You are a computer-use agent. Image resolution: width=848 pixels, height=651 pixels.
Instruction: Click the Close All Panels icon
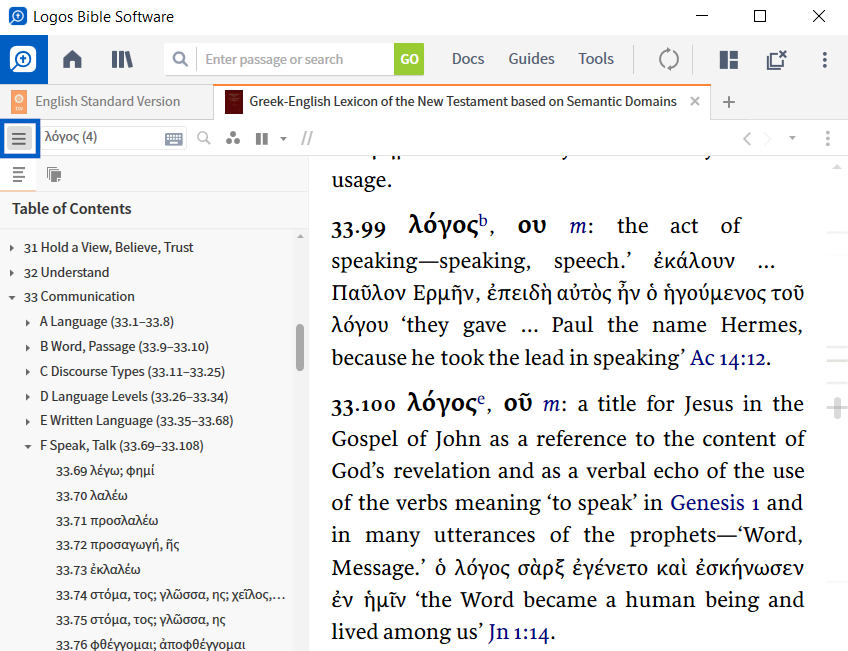click(x=777, y=60)
